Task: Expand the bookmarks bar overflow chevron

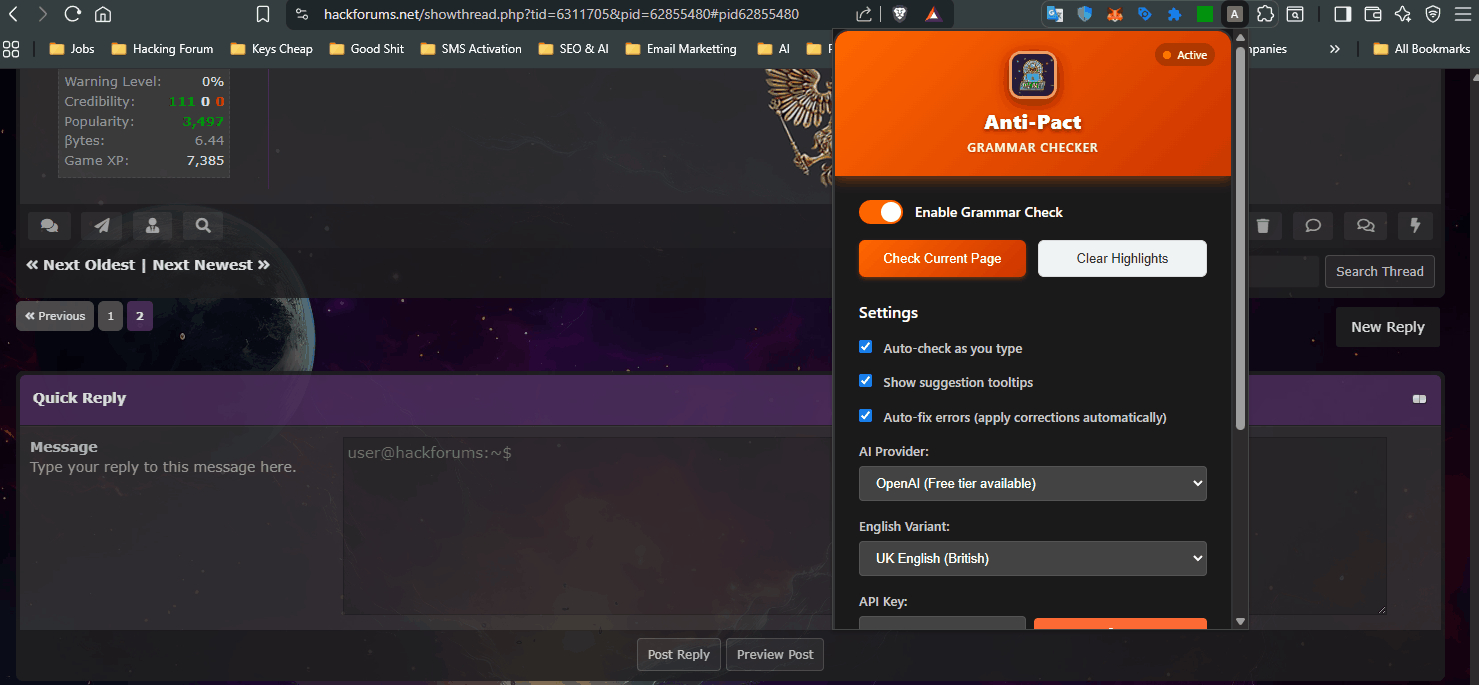Action: point(1334,48)
